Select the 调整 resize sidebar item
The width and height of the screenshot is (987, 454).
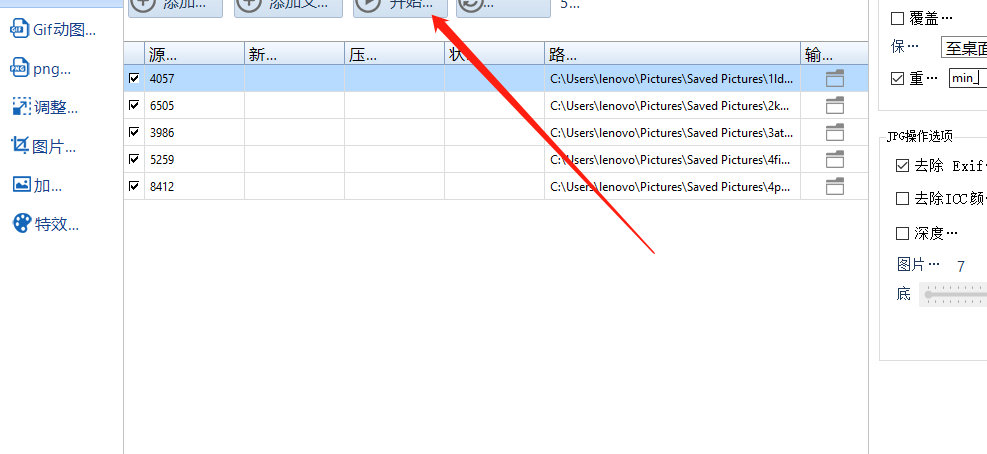pyautogui.click(x=45, y=108)
